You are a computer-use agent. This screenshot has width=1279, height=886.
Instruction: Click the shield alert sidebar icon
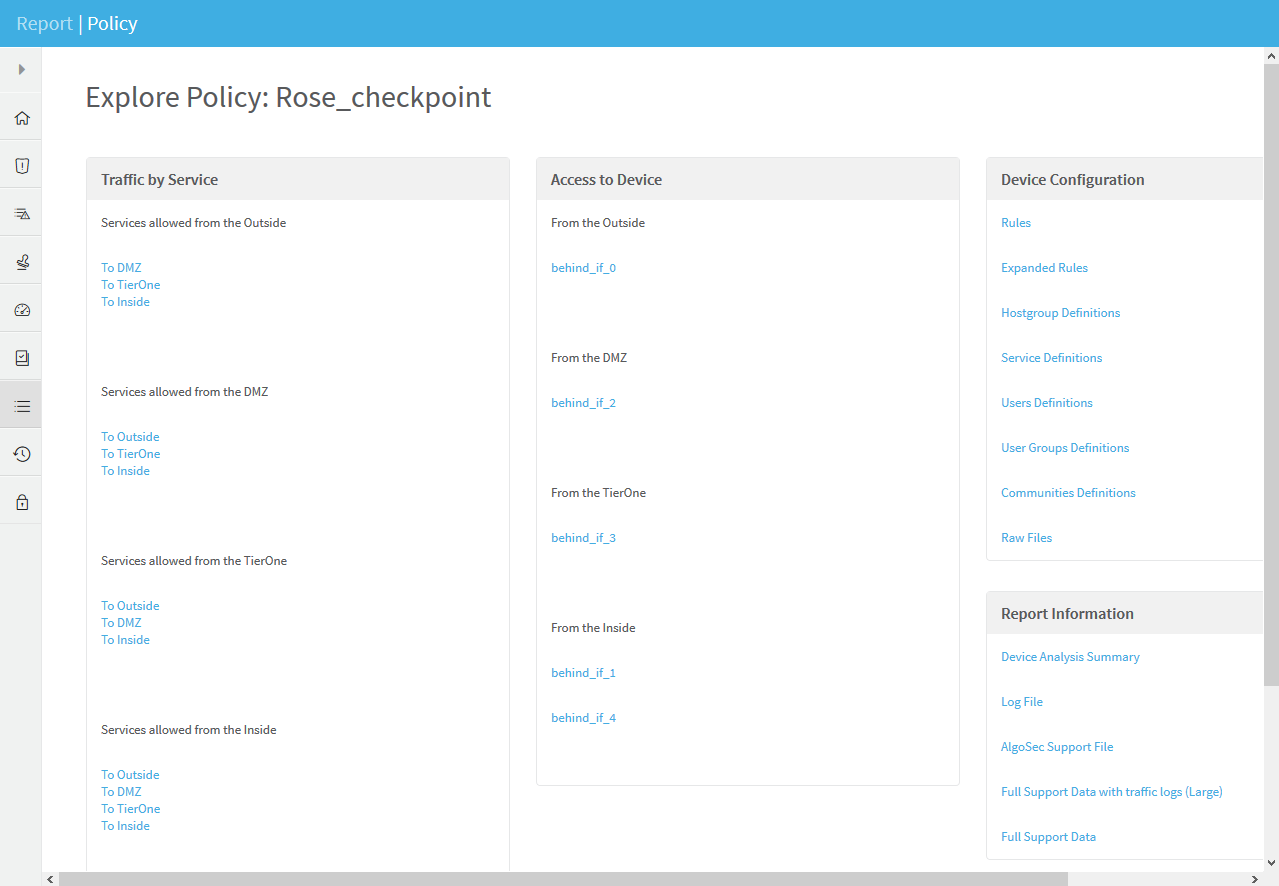[21, 166]
